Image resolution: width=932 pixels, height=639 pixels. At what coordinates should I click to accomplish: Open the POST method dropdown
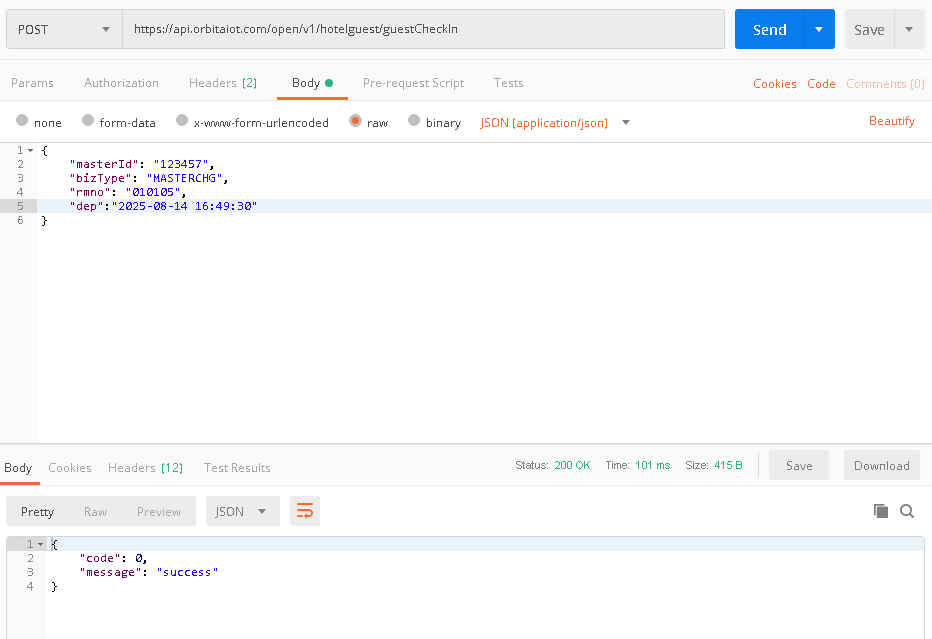[64, 30]
